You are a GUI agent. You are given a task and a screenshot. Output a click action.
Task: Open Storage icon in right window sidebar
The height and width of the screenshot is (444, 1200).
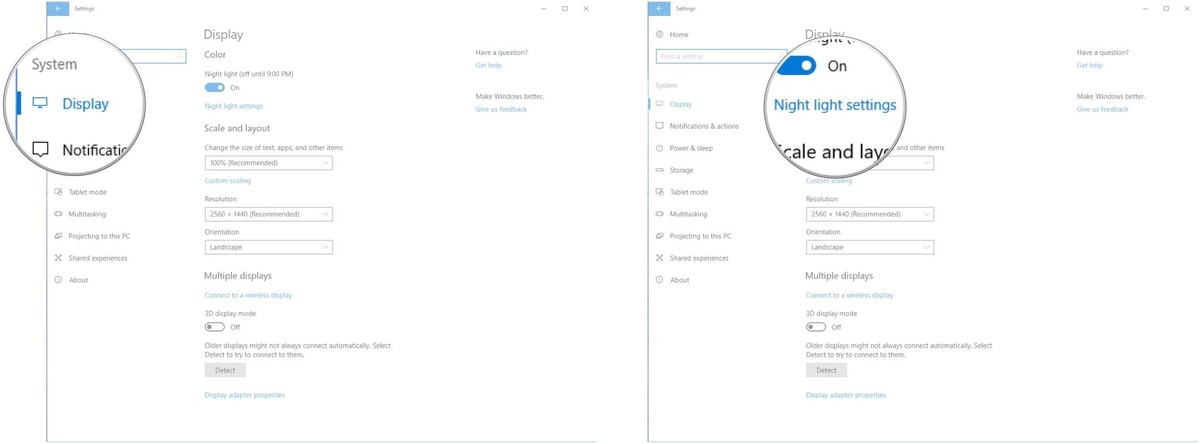660,170
